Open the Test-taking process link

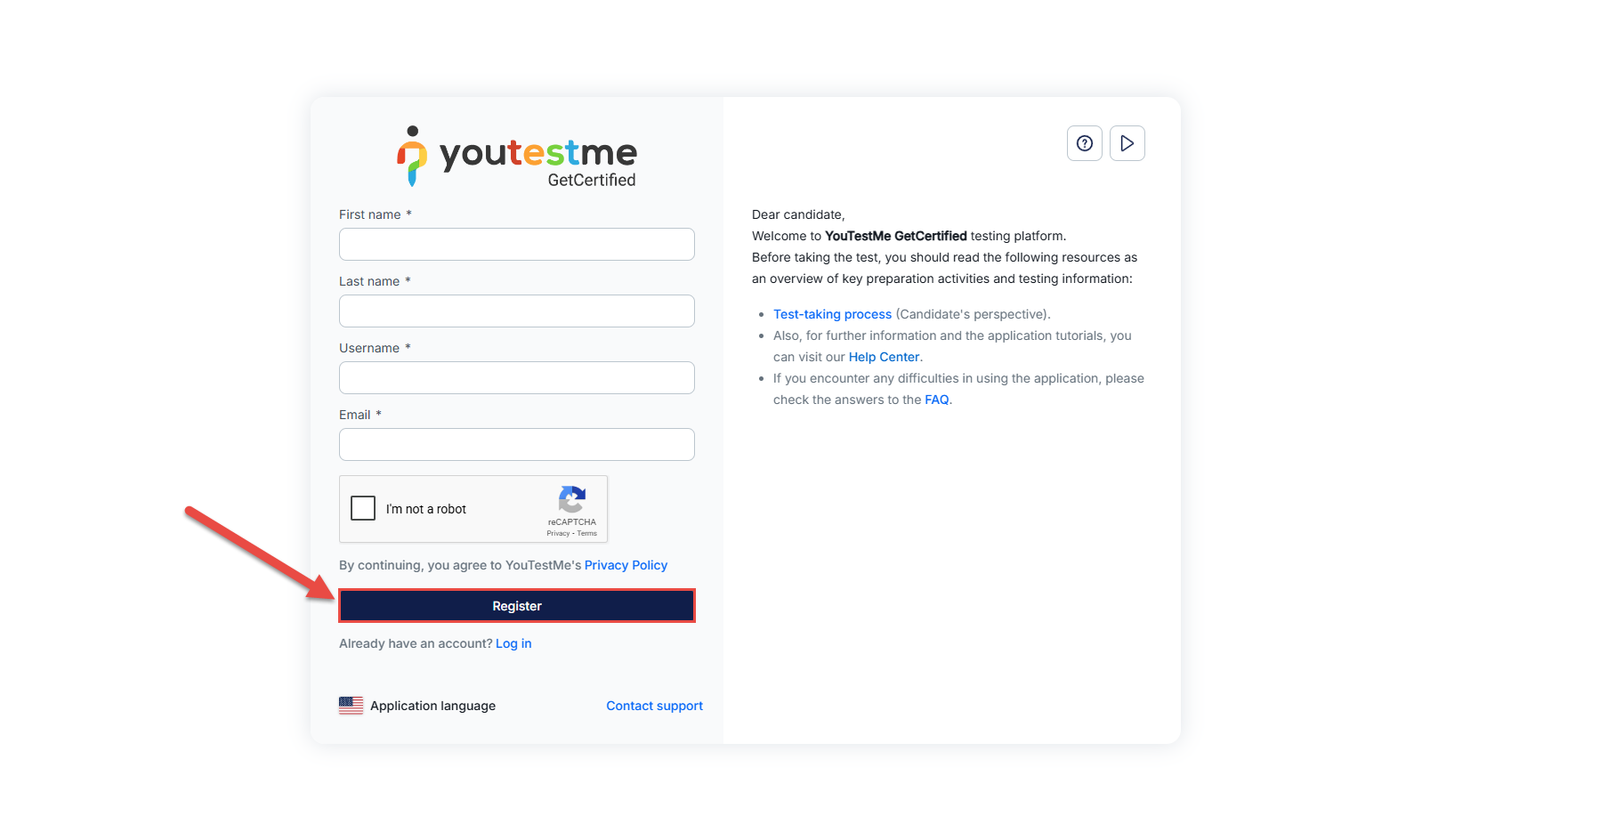tap(832, 315)
